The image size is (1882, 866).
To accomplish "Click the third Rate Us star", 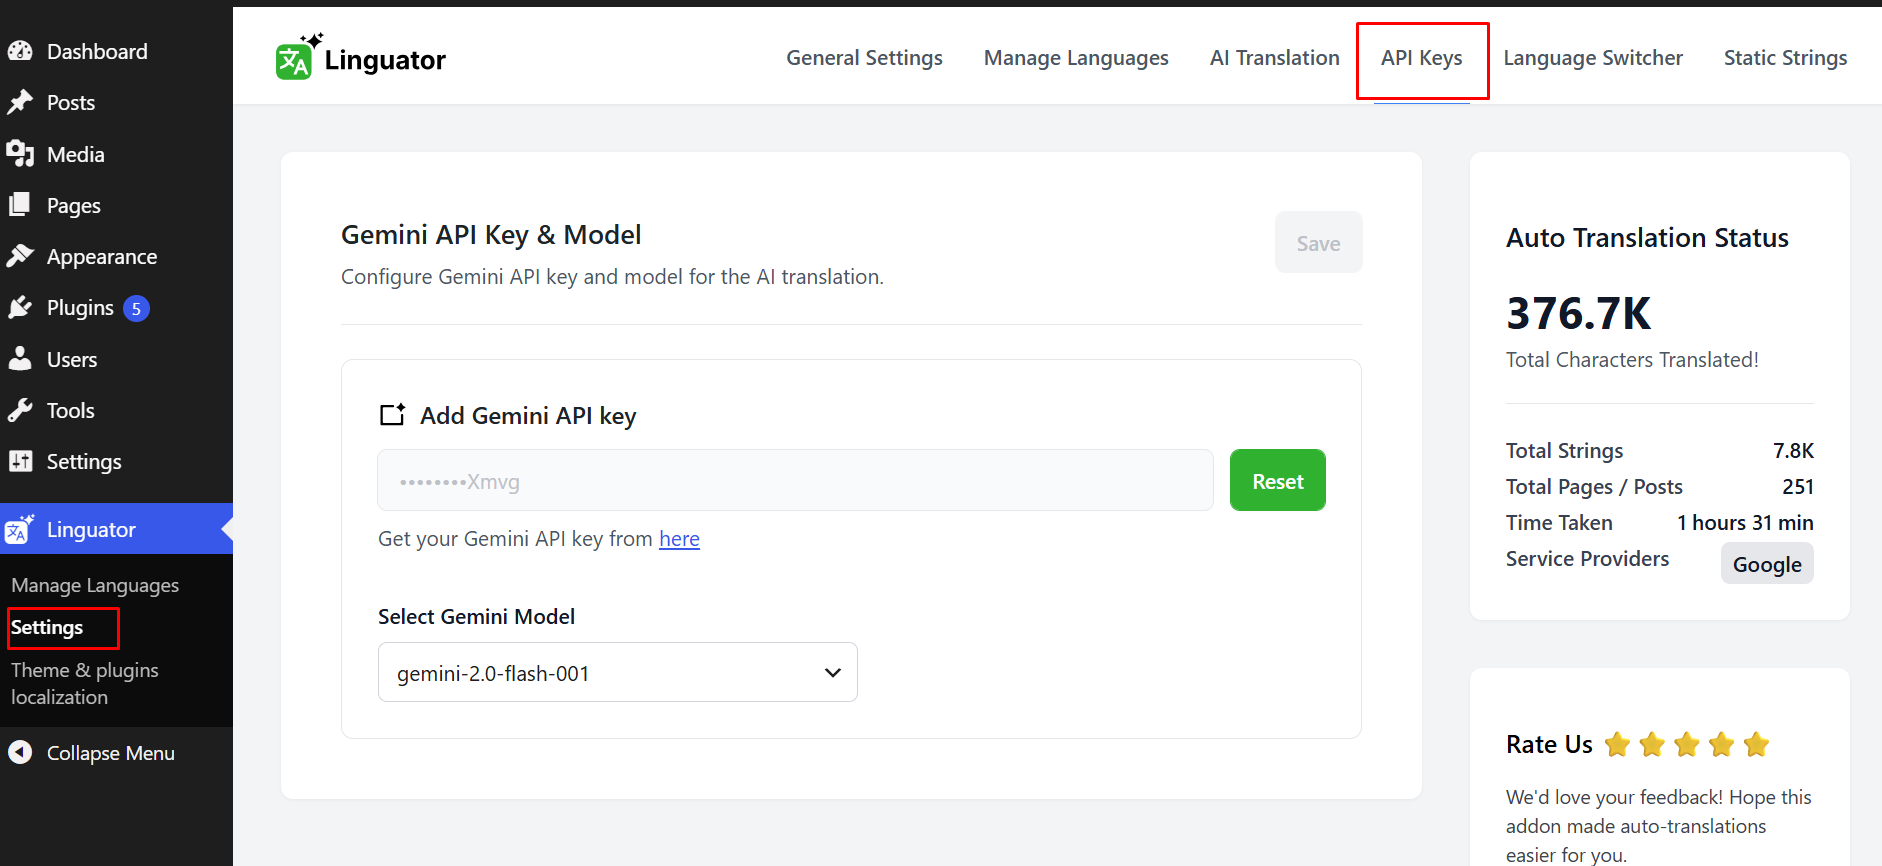I will pos(1687,744).
